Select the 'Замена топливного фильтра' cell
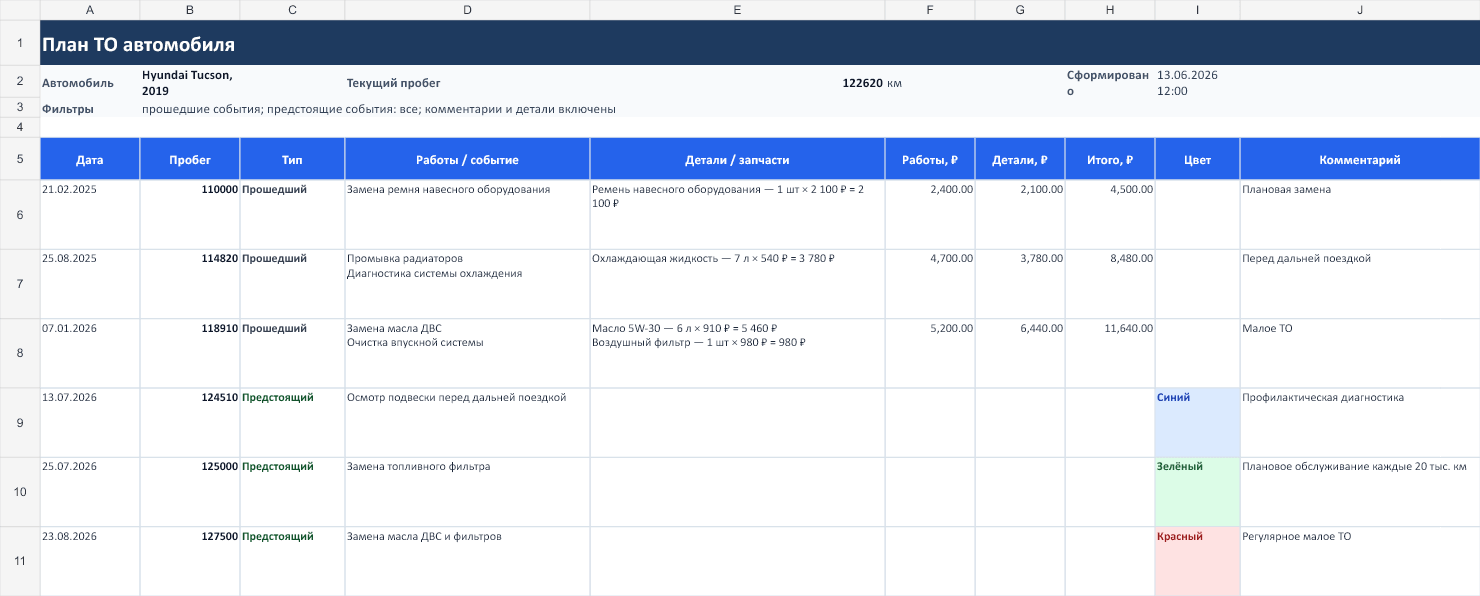 pyautogui.click(x=467, y=492)
